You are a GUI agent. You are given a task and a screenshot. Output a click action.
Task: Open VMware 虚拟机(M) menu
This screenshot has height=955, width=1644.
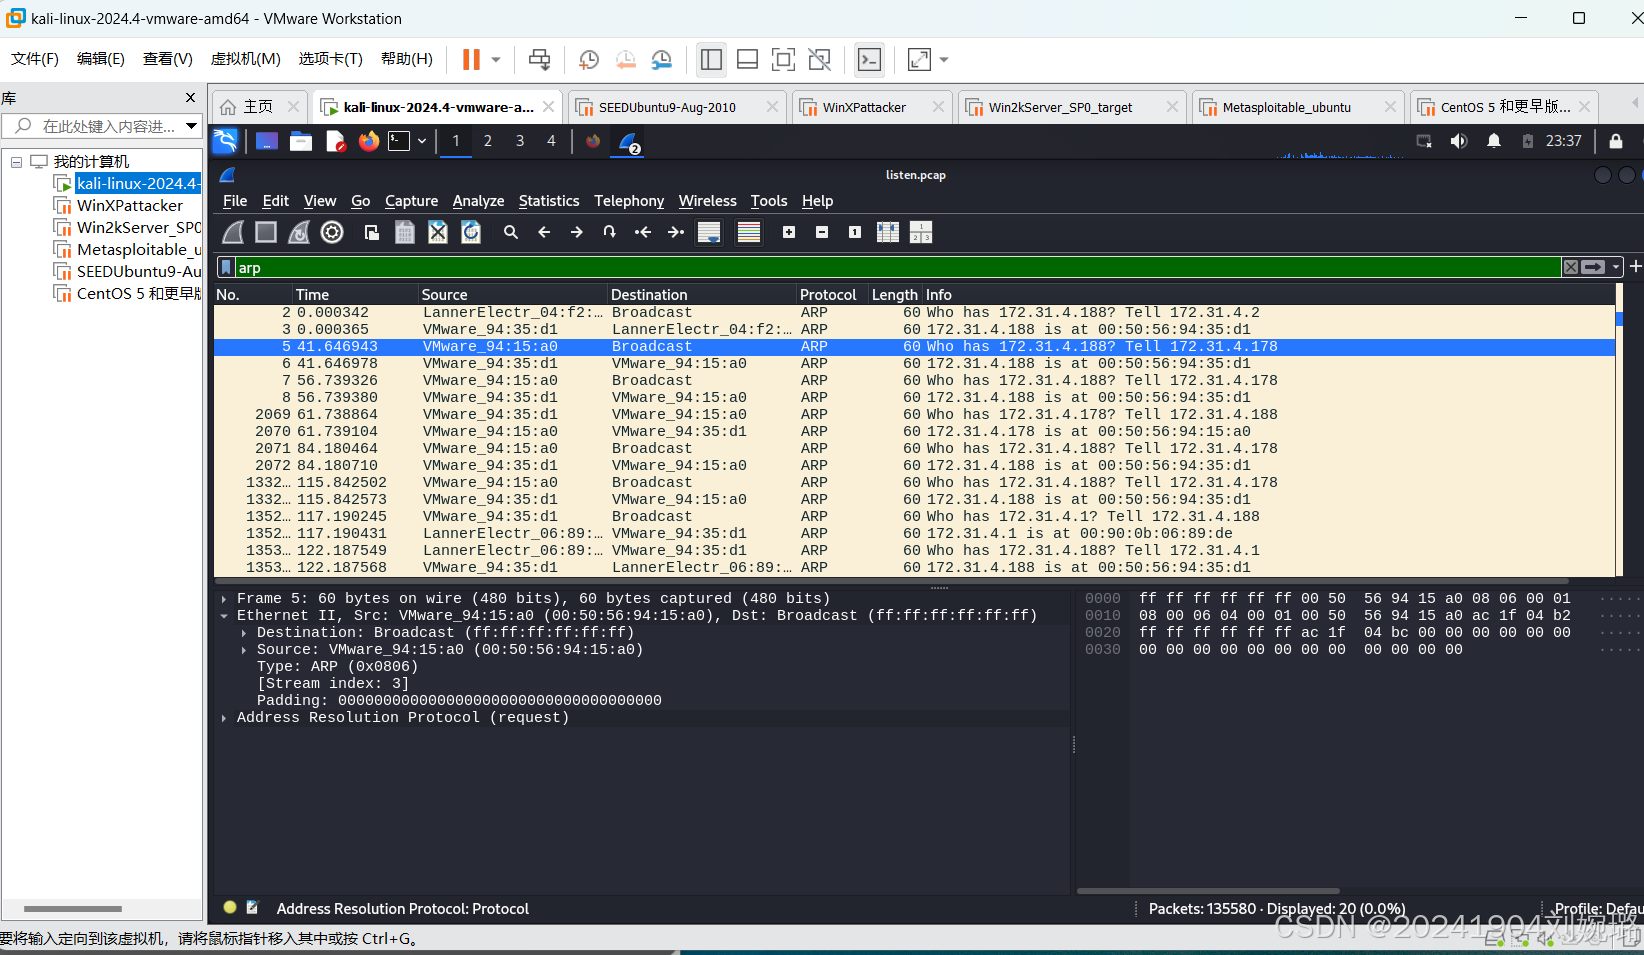[245, 59]
